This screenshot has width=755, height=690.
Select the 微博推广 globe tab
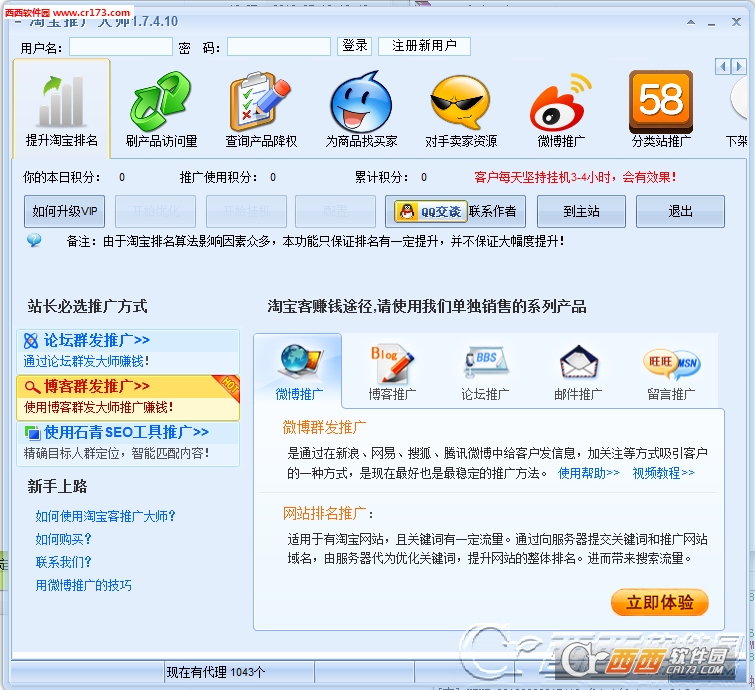(x=299, y=370)
